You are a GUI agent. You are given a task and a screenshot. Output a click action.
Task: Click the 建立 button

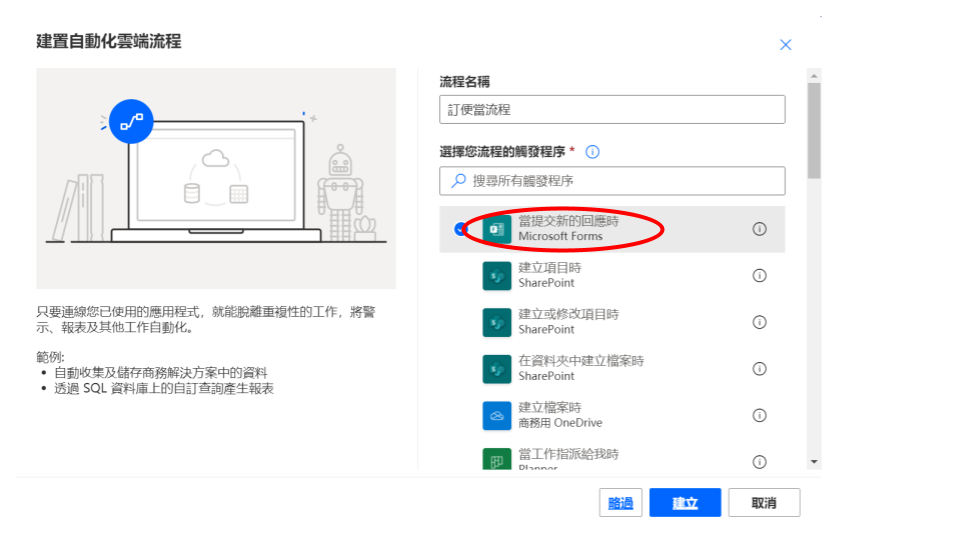685,503
